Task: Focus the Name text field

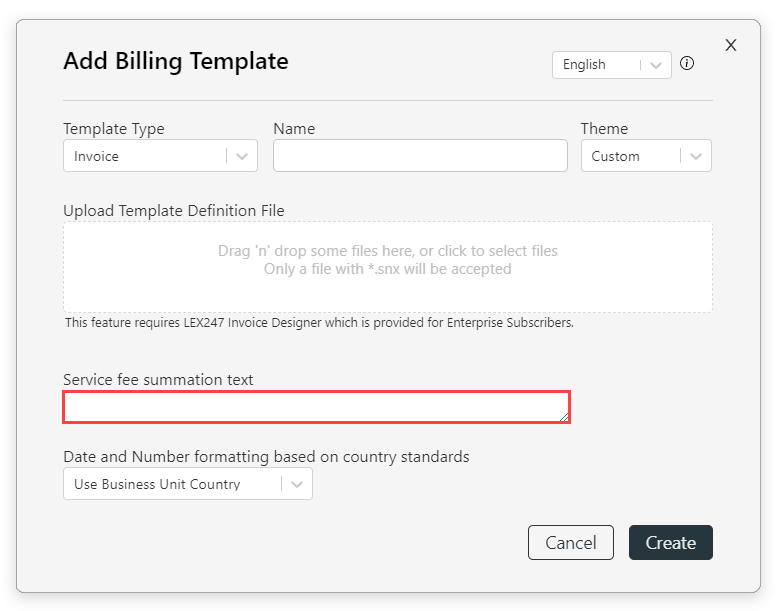Action: click(420, 156)
